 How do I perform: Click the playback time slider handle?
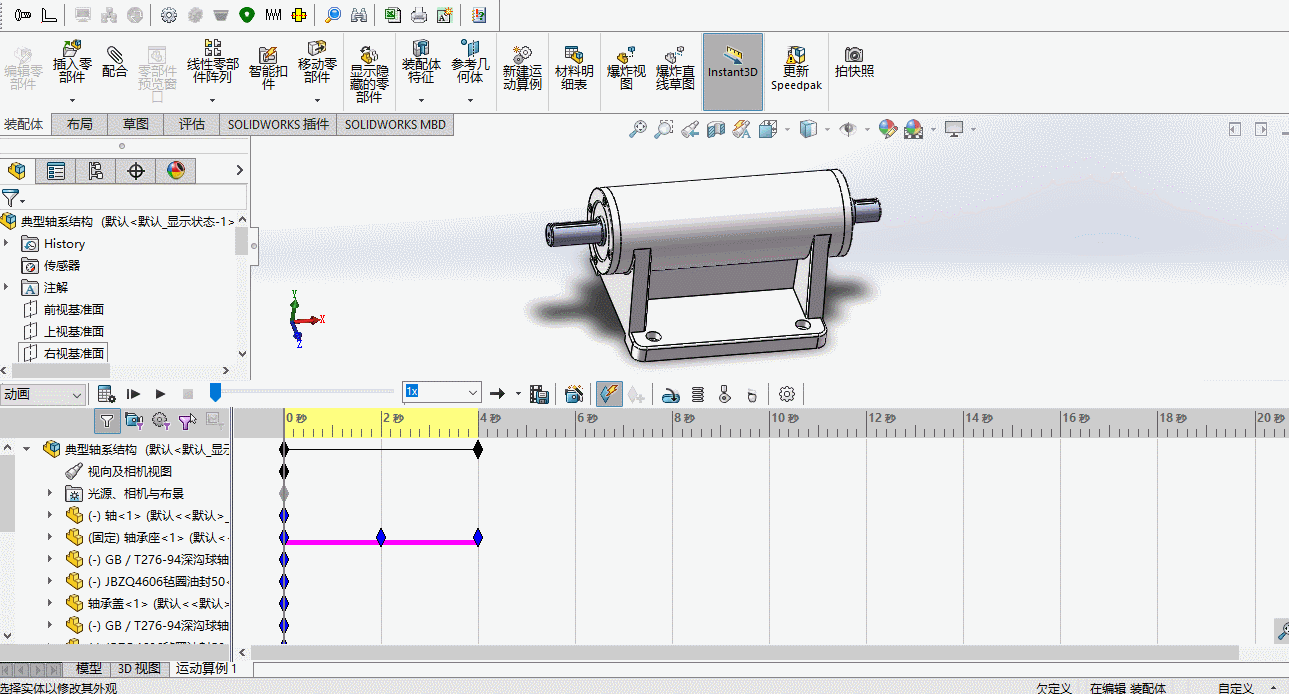point(215,393)
